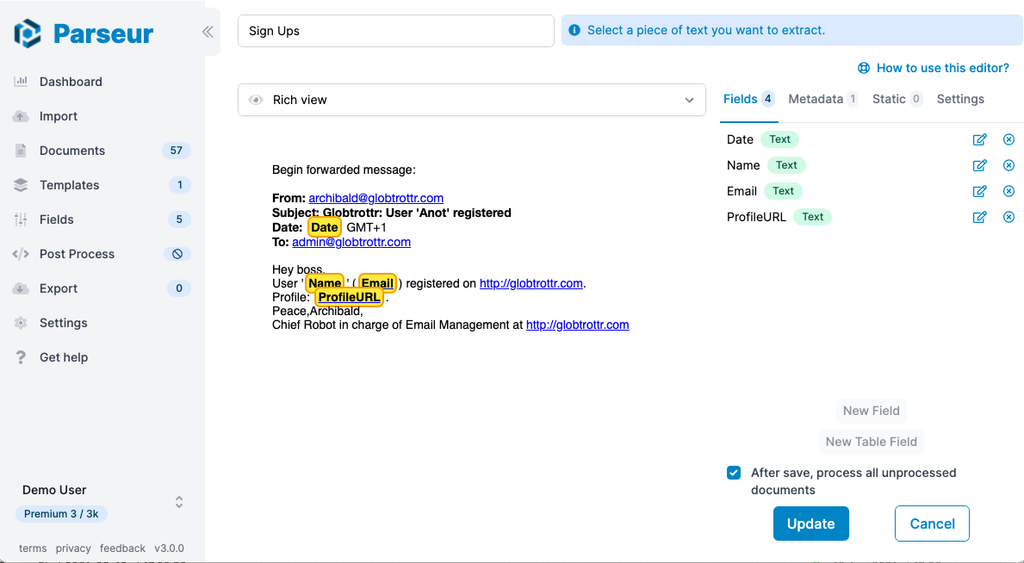Image resolution: width=1024 pixels, height=563 pixels.
Task: Delete the Date field
Action: (1009, 139)
